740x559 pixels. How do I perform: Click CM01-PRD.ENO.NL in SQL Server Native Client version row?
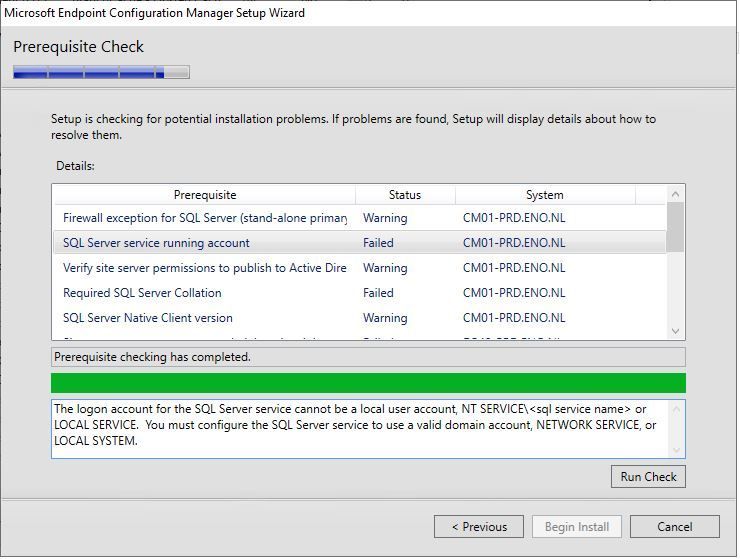[x=514, y=318]
